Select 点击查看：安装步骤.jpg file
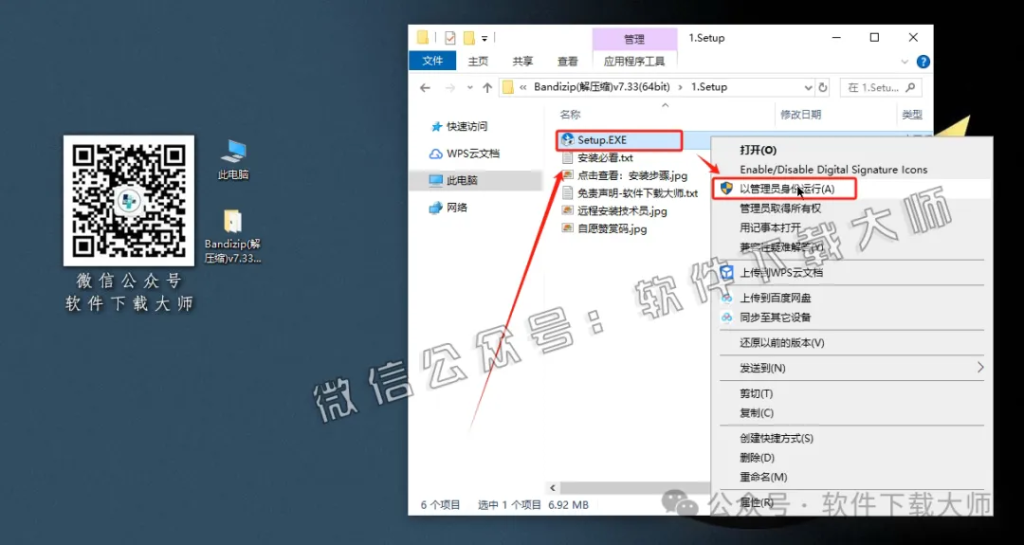1024x545 pixels. 625,176
